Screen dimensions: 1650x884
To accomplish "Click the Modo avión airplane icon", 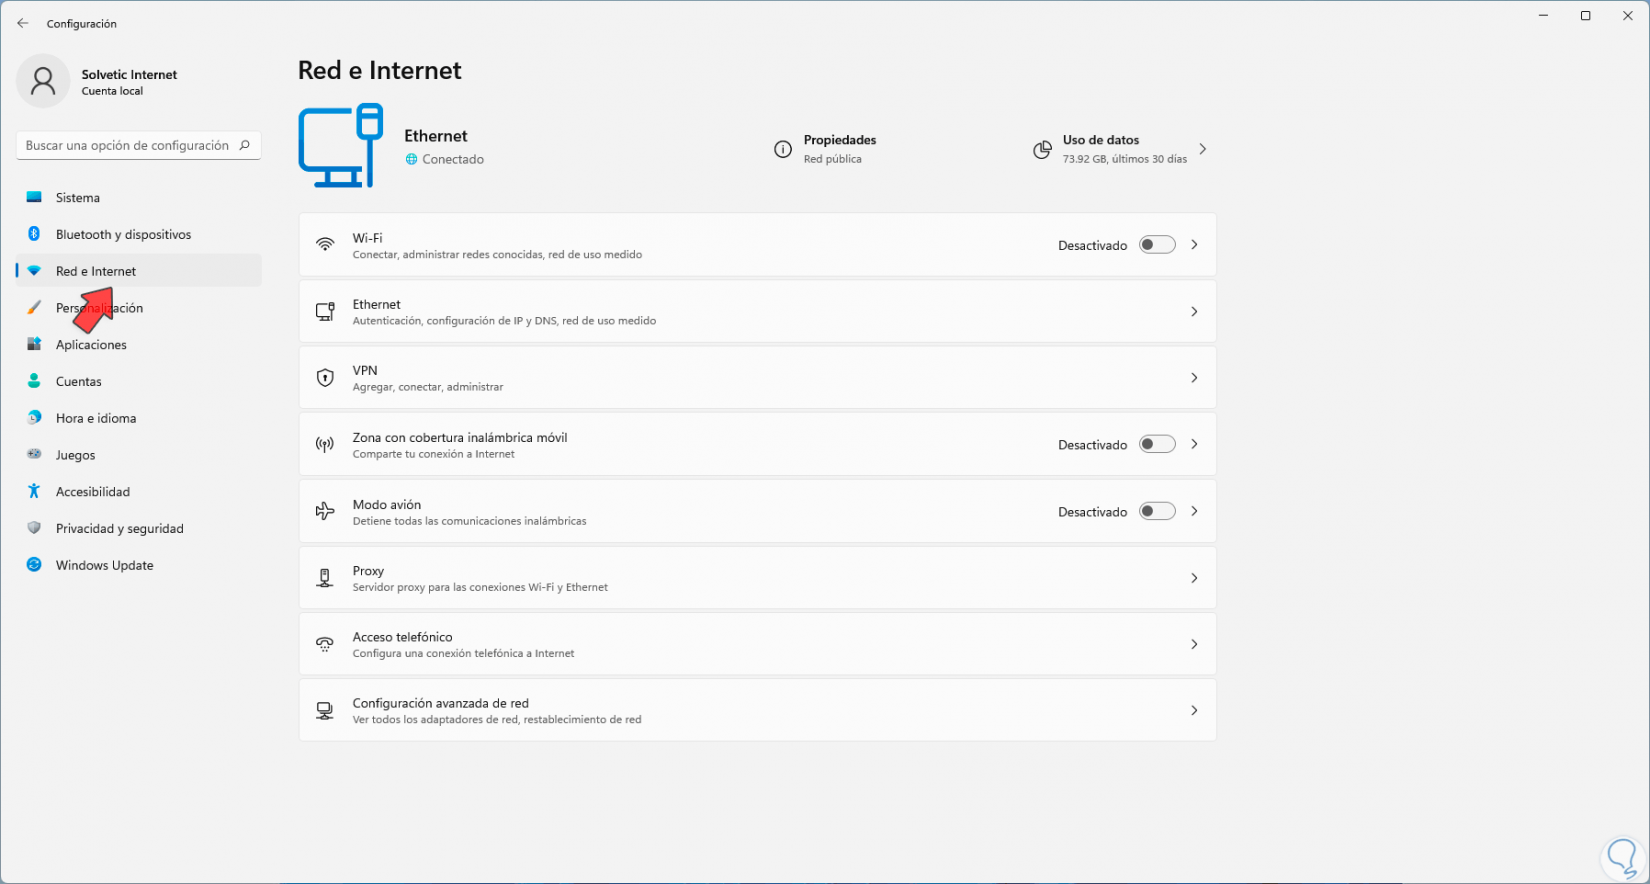I will (x=325, y=511).
